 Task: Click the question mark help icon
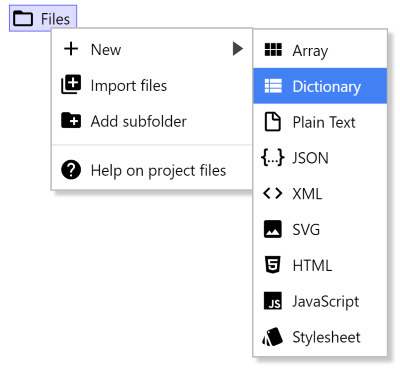tap(71, 170)
